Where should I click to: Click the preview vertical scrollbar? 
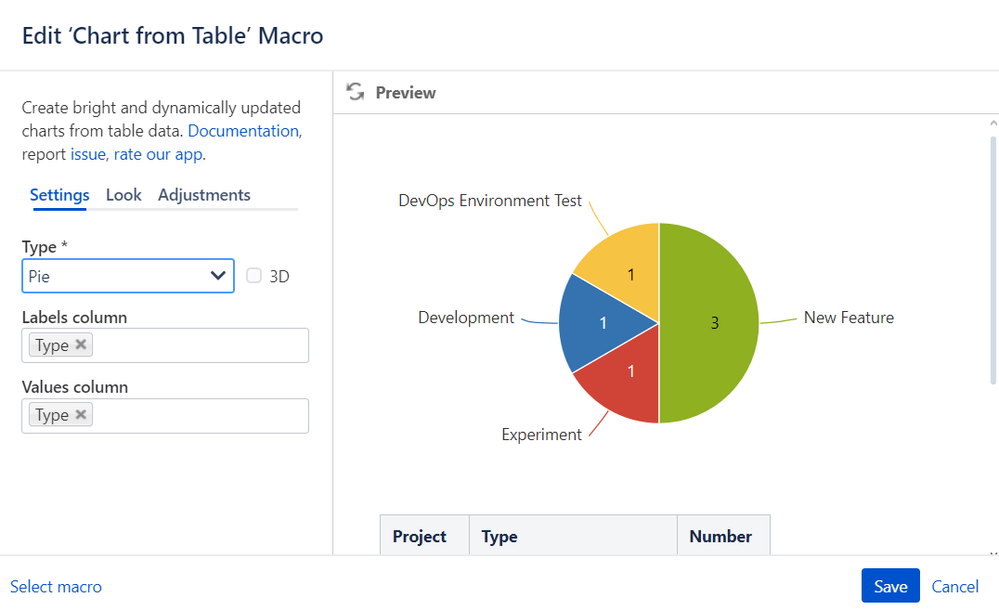[x=992, y=260]
